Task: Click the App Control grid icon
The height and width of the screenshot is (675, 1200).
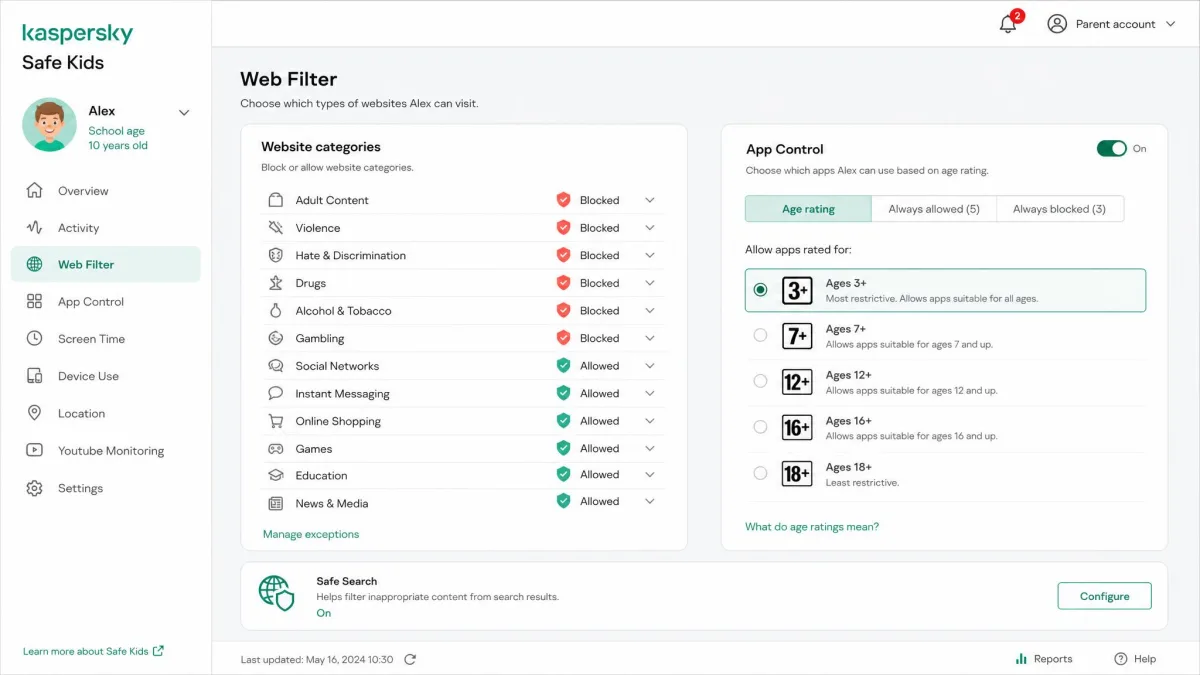Action: (x=35, y=301)
